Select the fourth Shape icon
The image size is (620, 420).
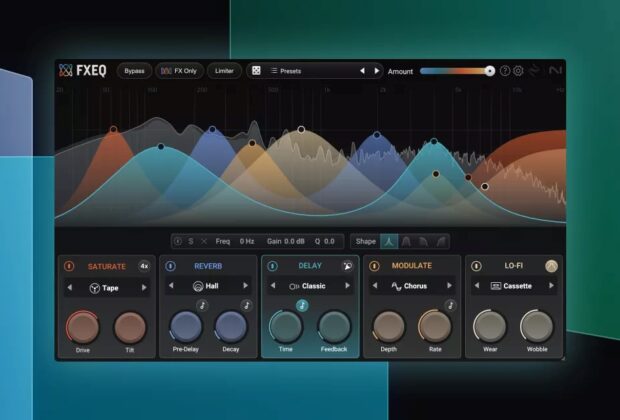[441, 241]
